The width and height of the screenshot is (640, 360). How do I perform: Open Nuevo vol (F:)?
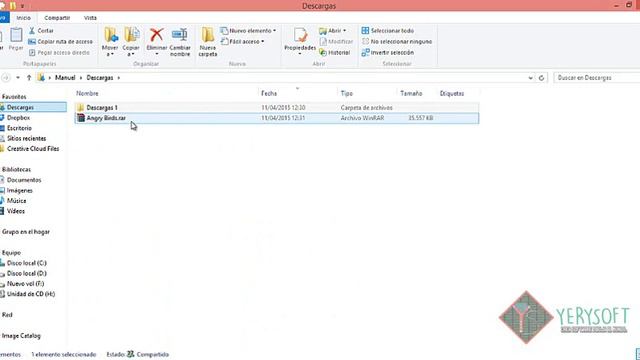[25, 284]
